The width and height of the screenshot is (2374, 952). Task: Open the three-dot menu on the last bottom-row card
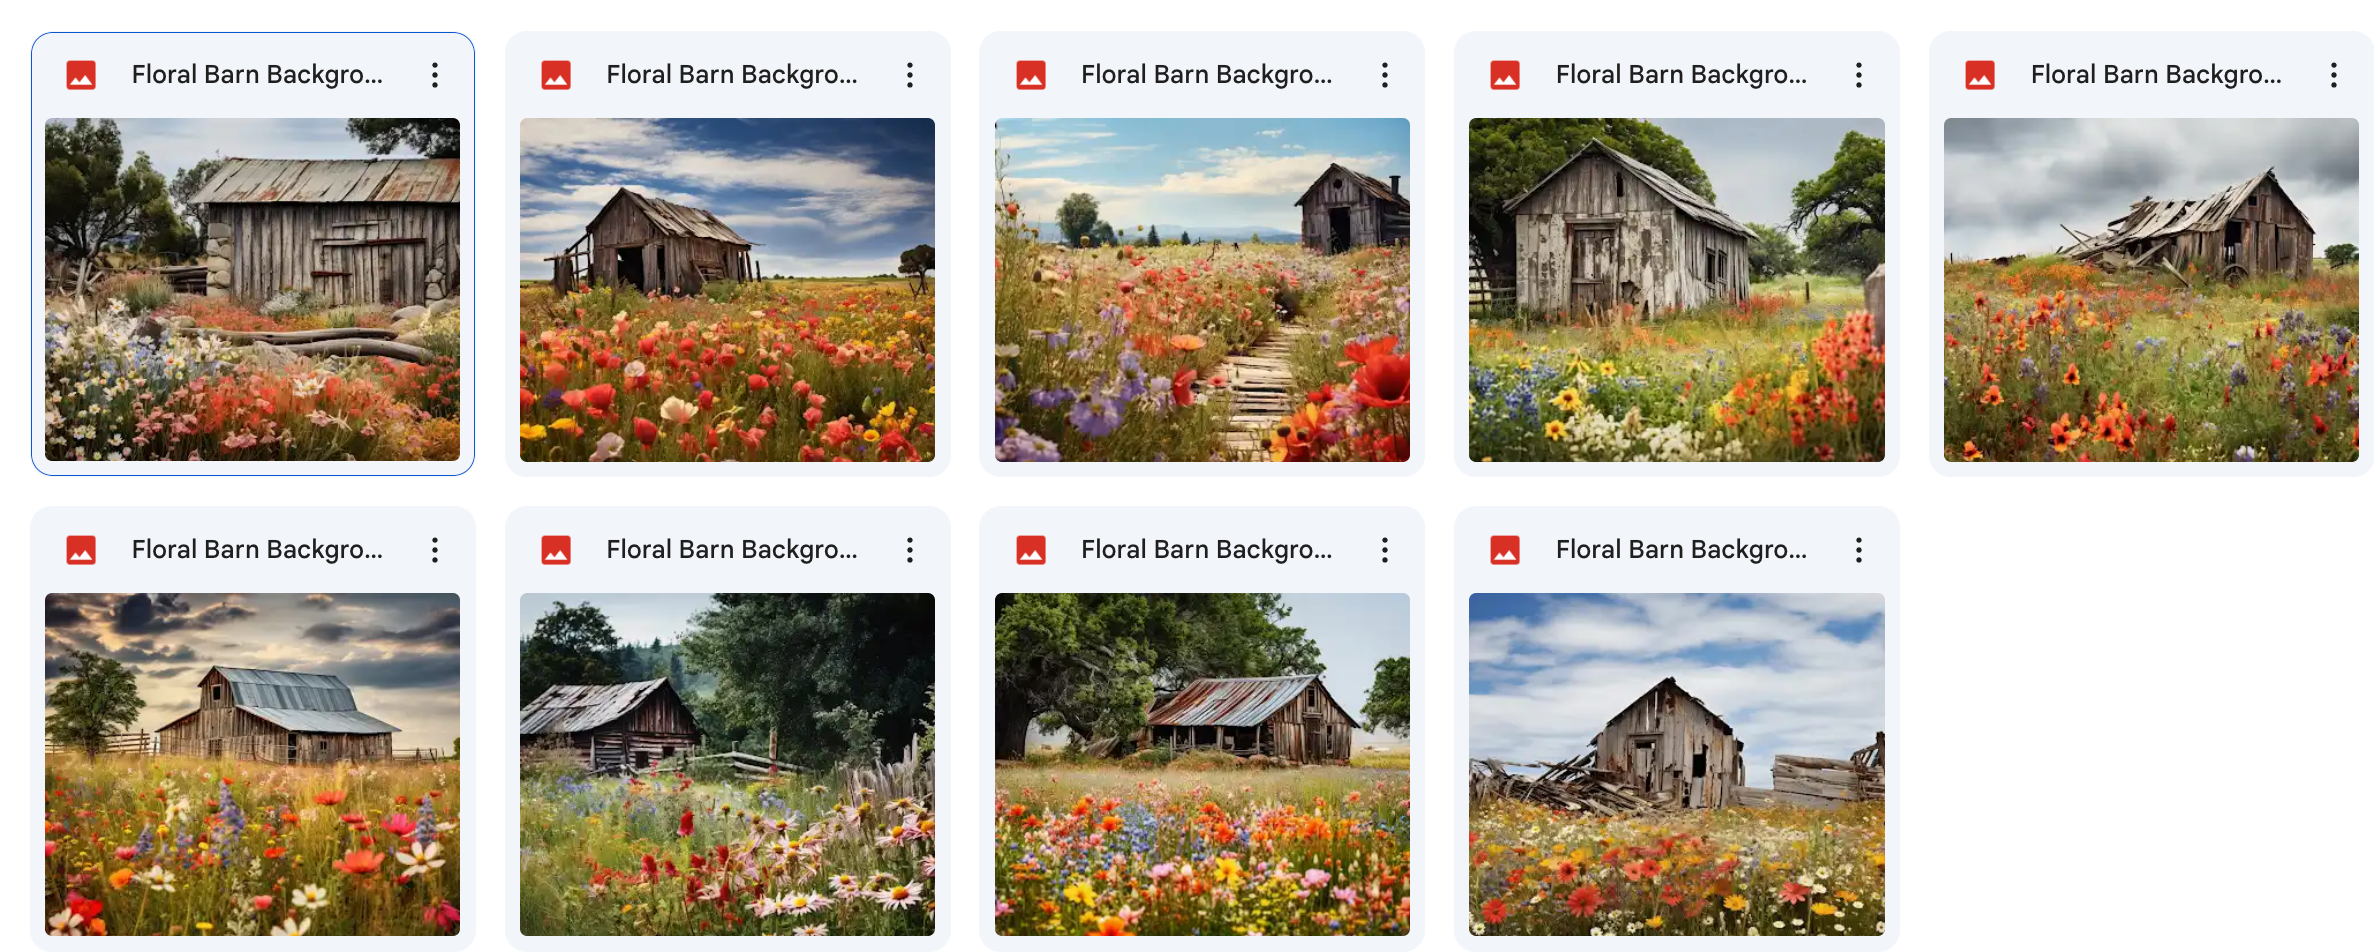[x=1859, y=549]
